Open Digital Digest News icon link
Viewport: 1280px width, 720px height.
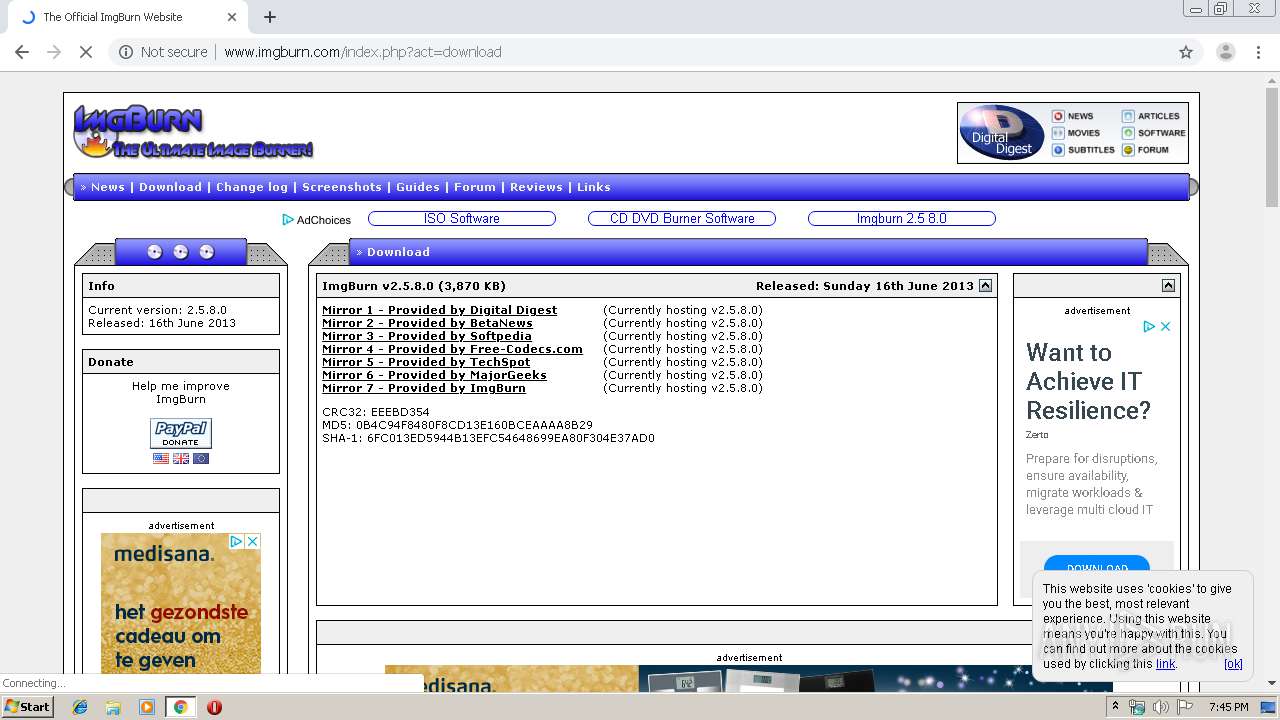1073,116
